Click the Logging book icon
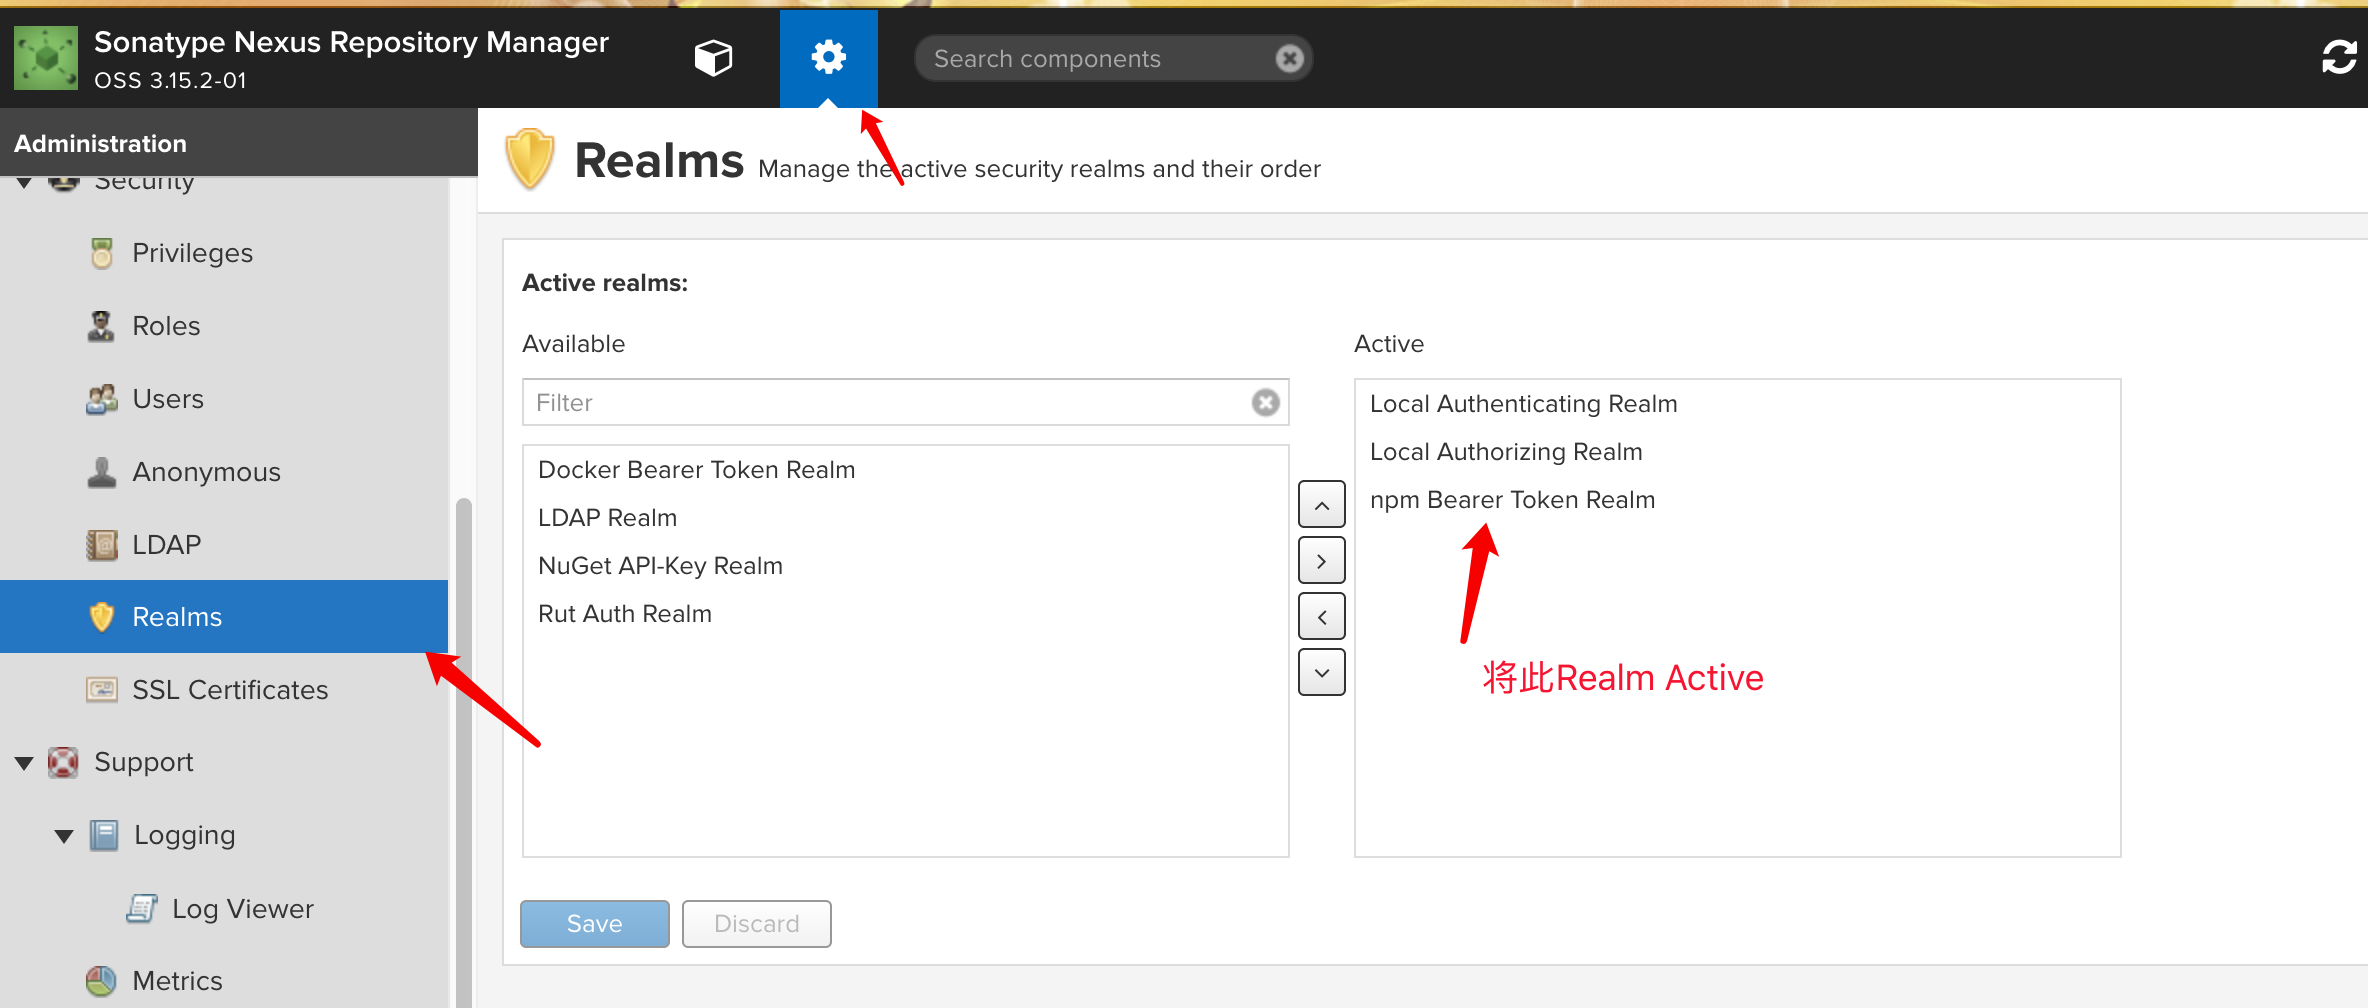Screen dimensions: 2368x1008 pos(103,835)
